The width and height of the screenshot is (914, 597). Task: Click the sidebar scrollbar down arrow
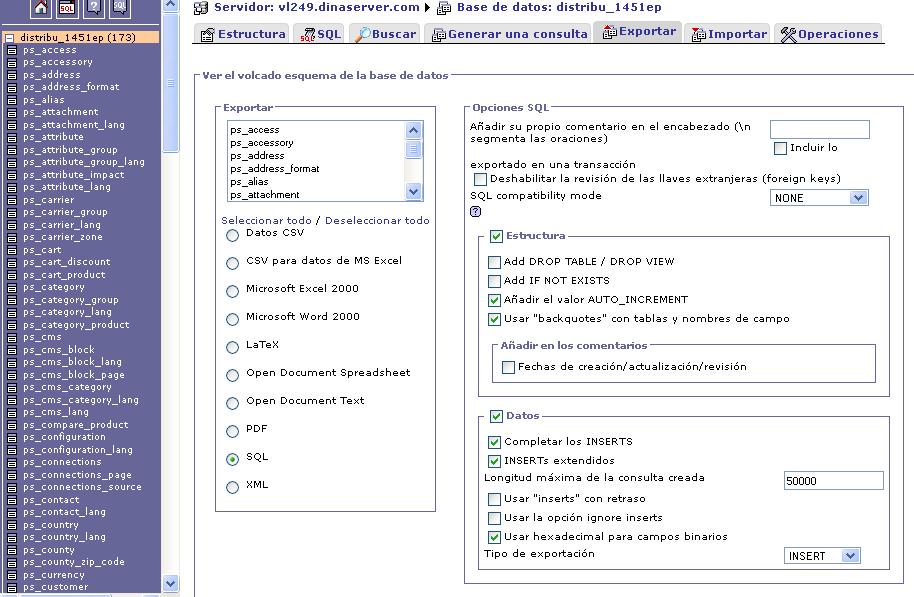(x=170, y=583)
